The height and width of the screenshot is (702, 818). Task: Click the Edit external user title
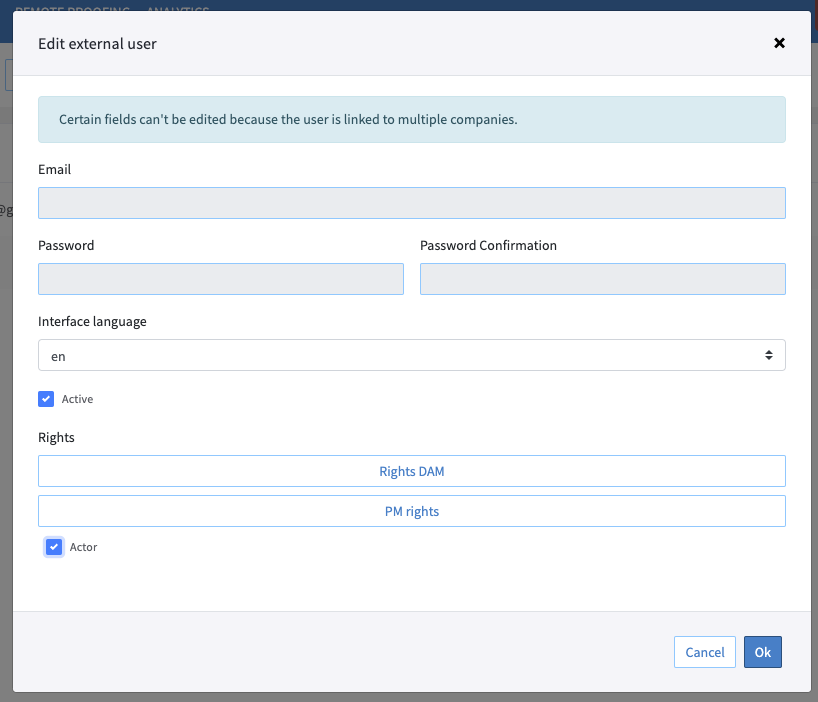[x=97, y=43]
